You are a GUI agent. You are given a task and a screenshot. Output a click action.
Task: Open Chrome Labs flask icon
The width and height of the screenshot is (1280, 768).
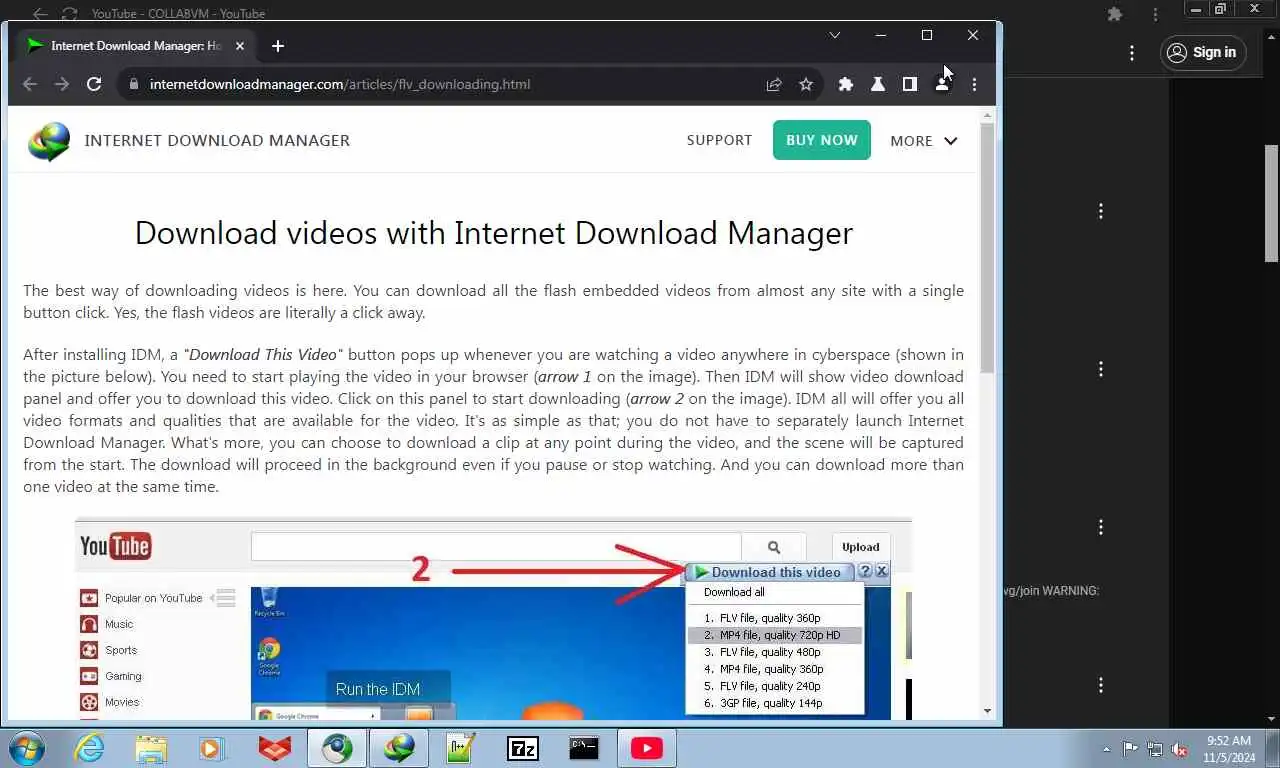878,84
